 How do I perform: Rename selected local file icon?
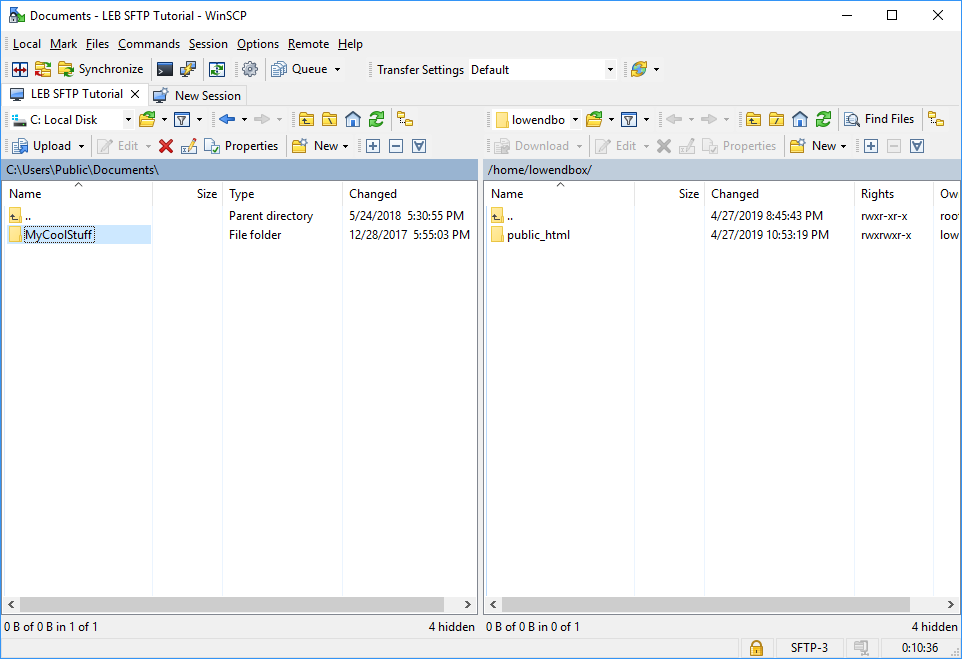(x=189, y=146)
